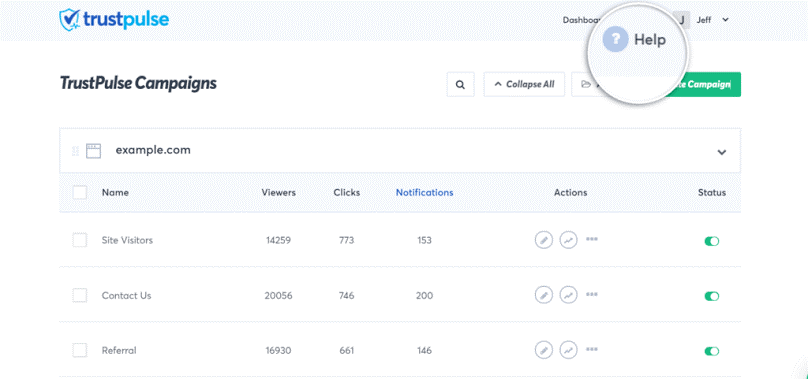Sort by the Clicks column

point(347,192)
